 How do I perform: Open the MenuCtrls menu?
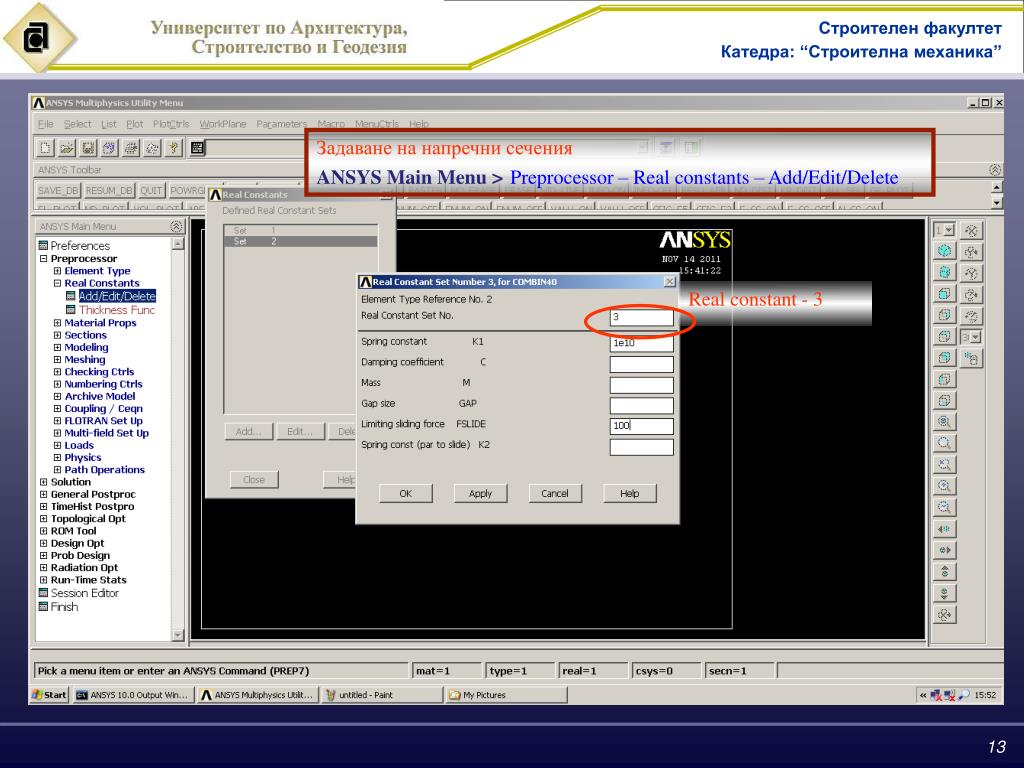pos(377,124)
